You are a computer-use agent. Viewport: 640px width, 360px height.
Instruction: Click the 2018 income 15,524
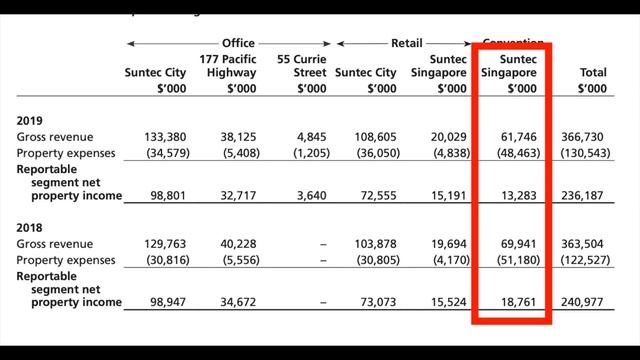pyautogui.click(x=449, y=302)
